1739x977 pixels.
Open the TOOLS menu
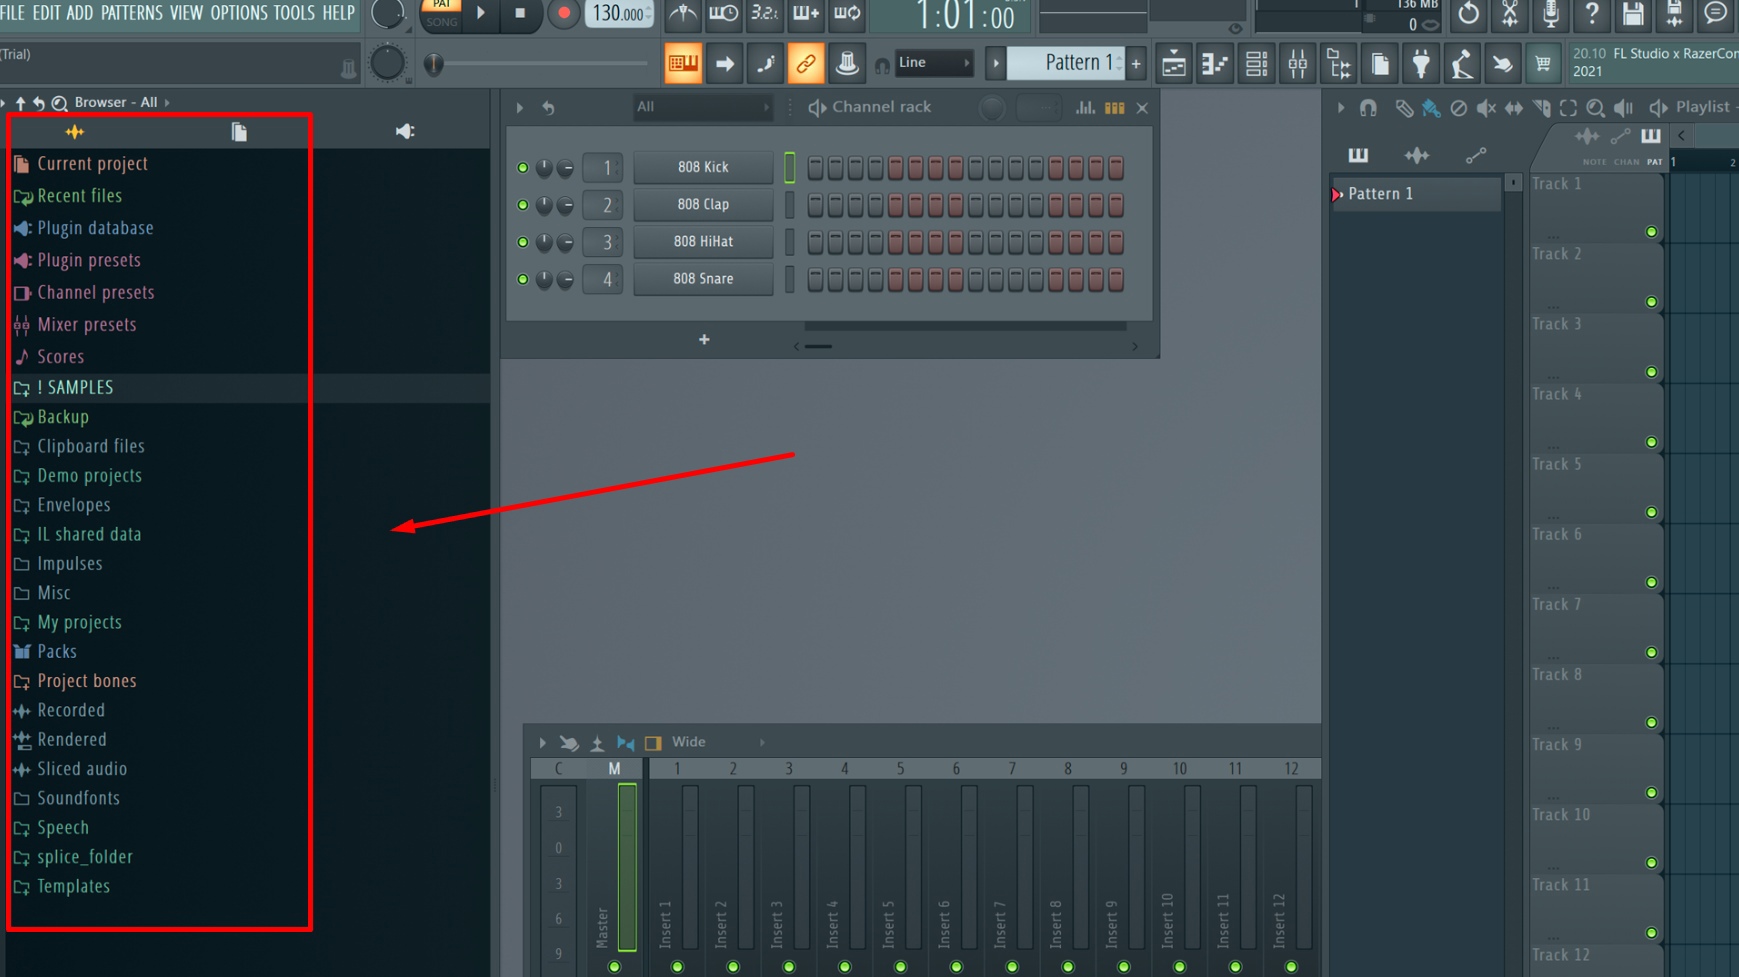[294, 13]
